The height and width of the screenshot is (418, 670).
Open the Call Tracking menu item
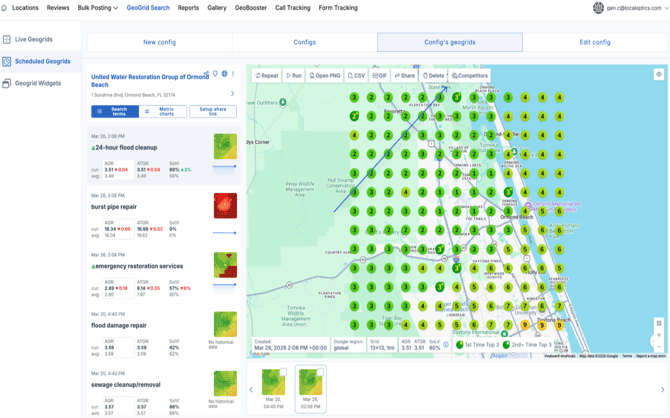[292, 8]
